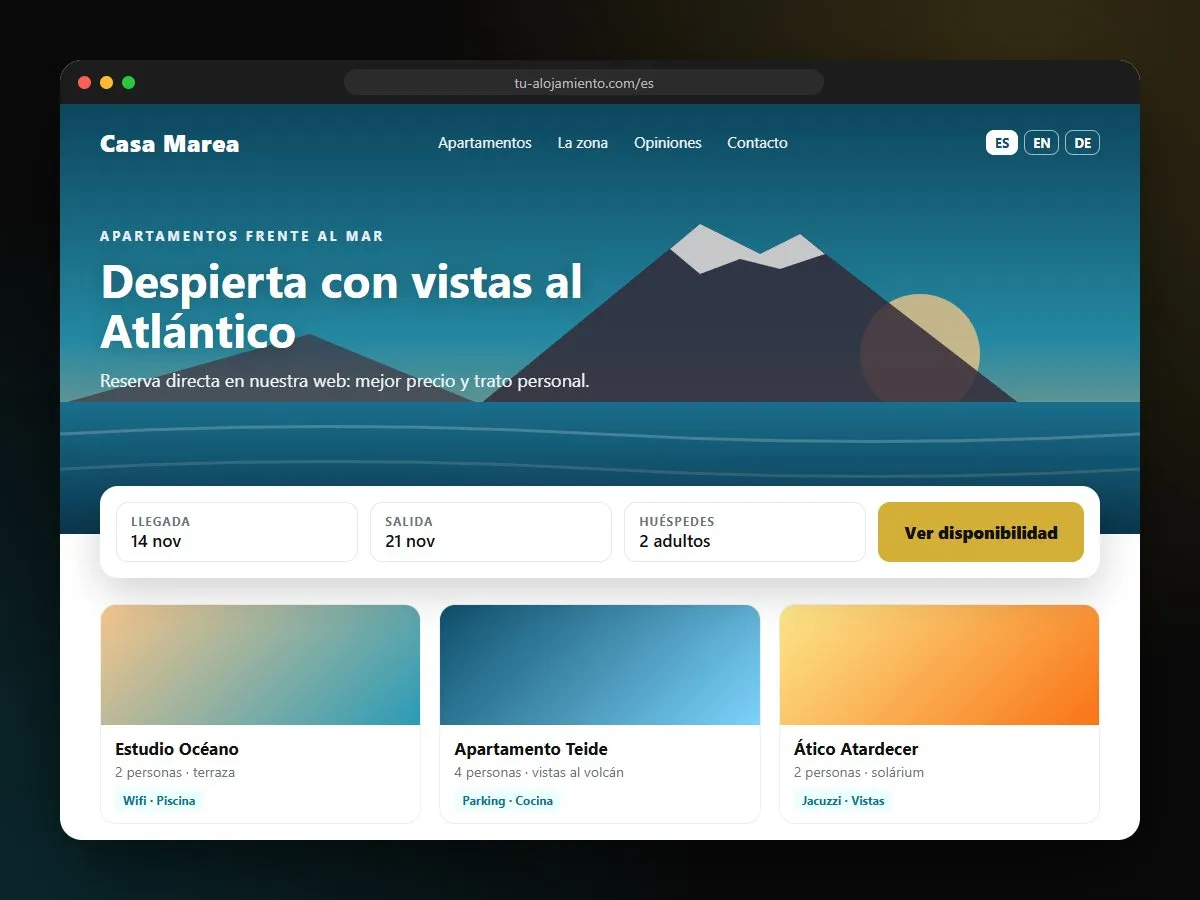Select the ES language option
The height and width of the screenshot is (900, 1200).
1002,143
